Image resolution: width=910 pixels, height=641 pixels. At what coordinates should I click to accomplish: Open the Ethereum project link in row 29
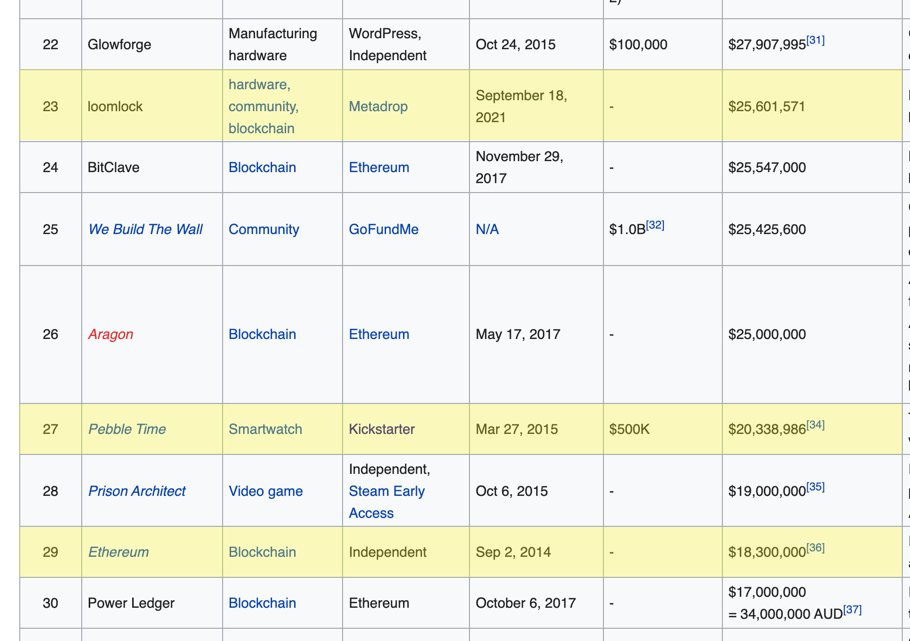[x=118, y=552]
